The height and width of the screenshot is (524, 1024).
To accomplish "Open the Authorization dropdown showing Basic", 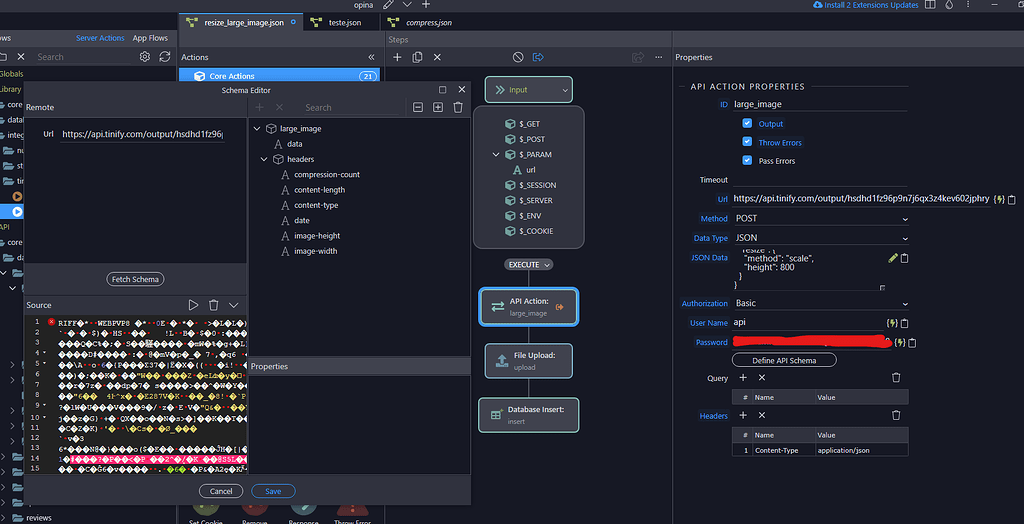I will pyautogui.click(x=820, y=303).
